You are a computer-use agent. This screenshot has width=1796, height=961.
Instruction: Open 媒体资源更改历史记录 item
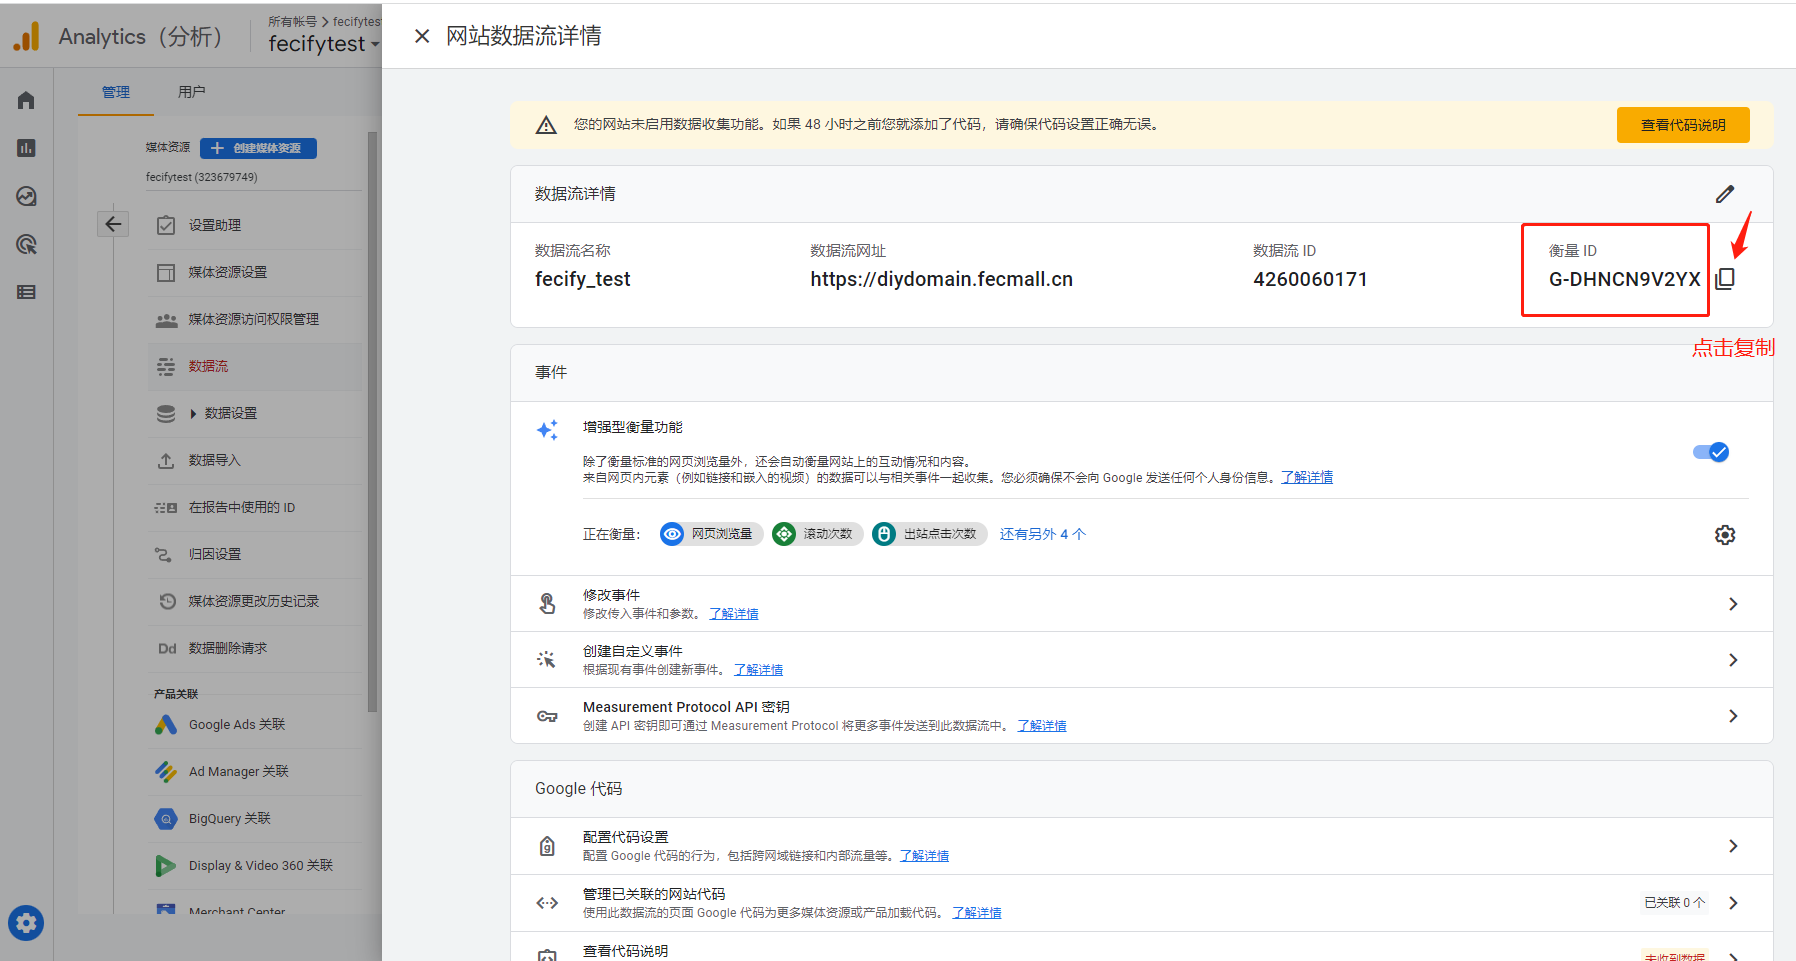coord(255,601)
